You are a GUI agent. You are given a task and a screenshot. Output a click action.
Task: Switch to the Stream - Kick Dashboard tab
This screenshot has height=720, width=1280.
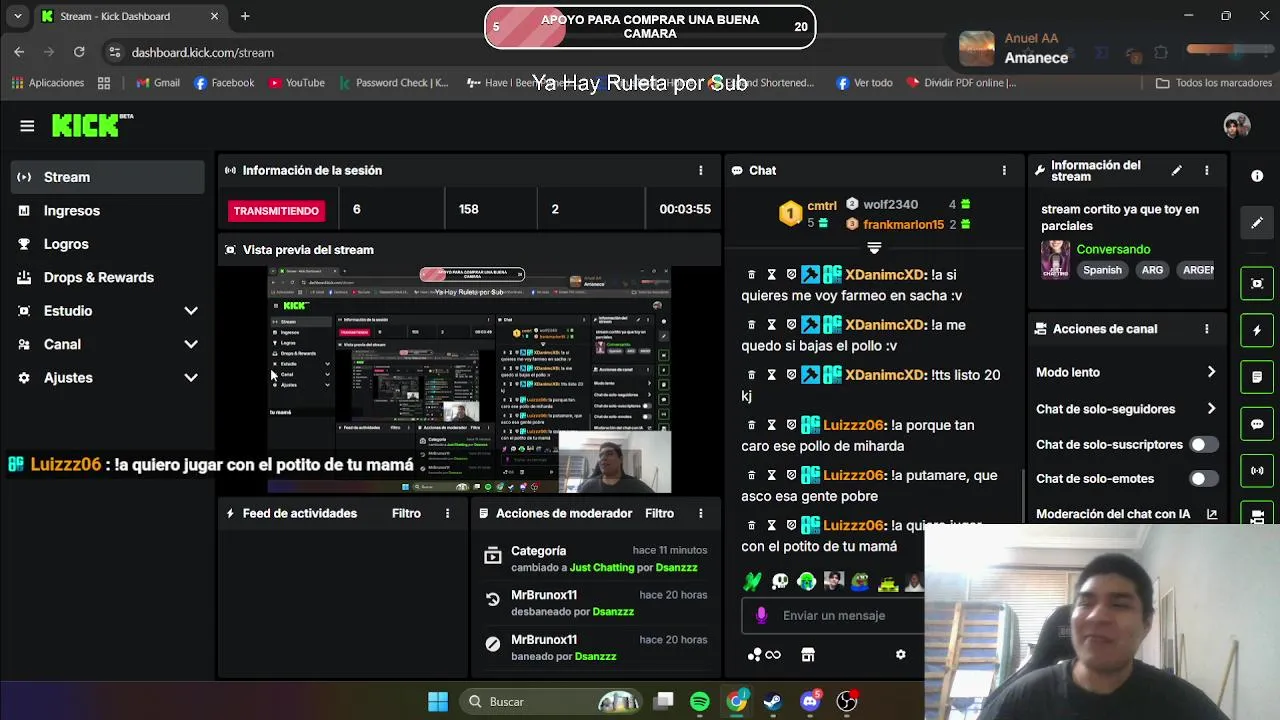point(130,16)
